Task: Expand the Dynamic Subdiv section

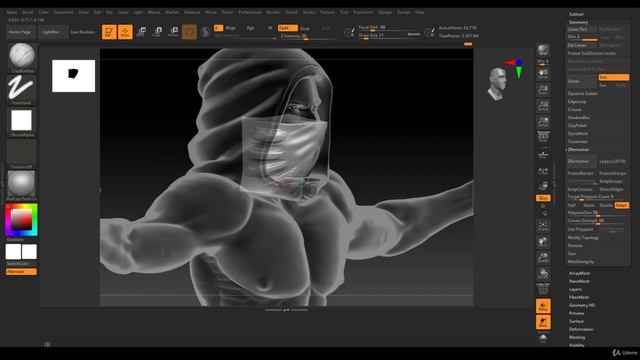Action: 582,93
